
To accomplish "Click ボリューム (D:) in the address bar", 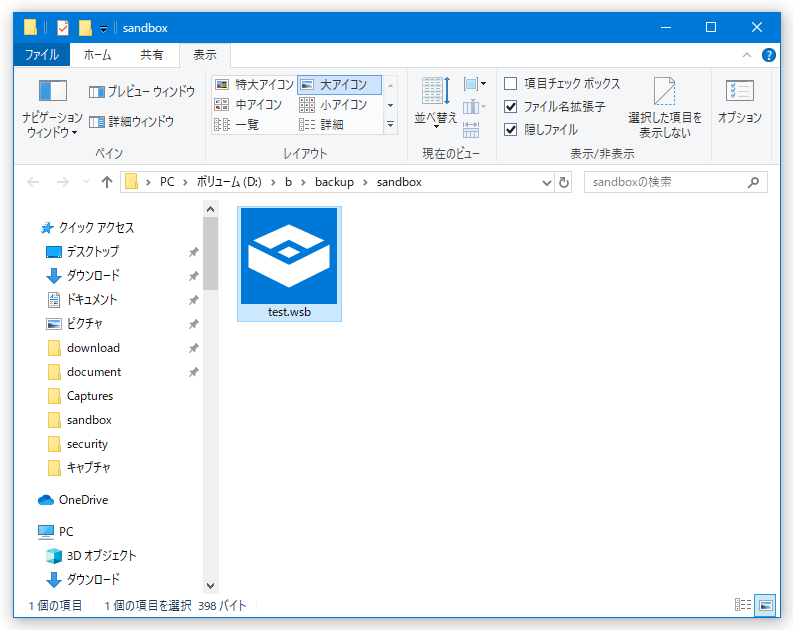I will pos(229,182).
